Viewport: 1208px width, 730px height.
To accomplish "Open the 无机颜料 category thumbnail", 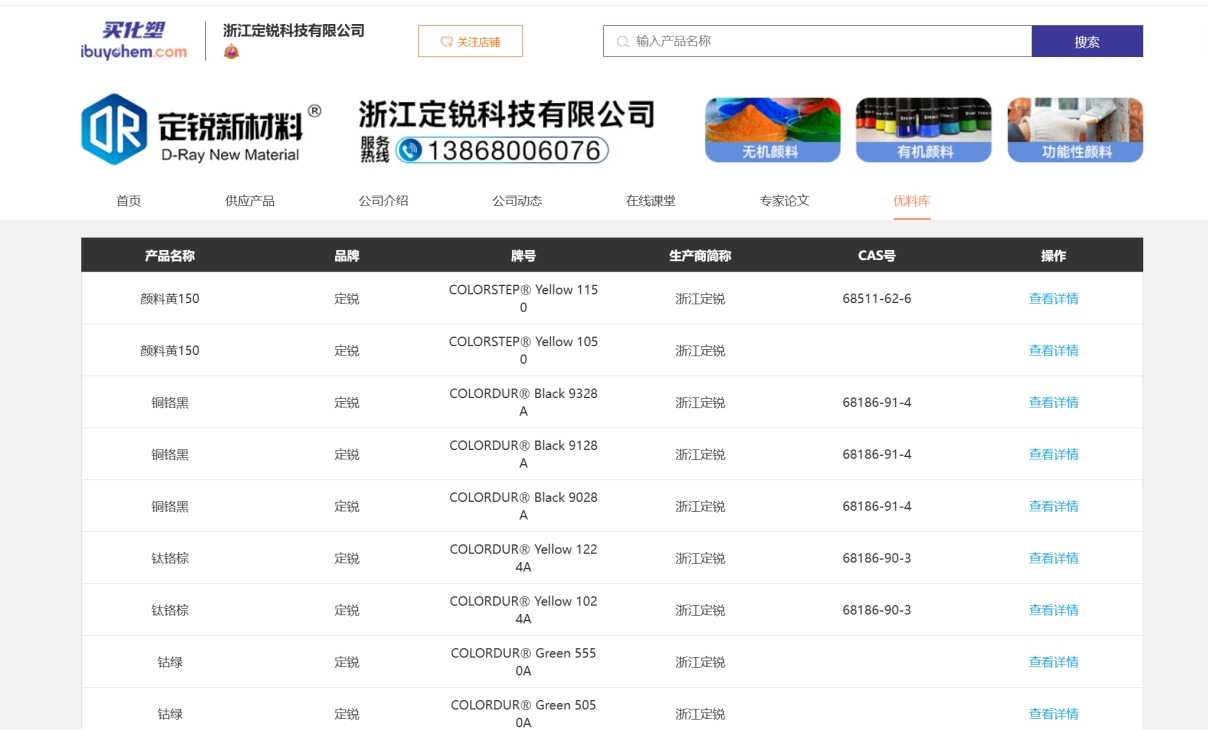I will [772, 130].
